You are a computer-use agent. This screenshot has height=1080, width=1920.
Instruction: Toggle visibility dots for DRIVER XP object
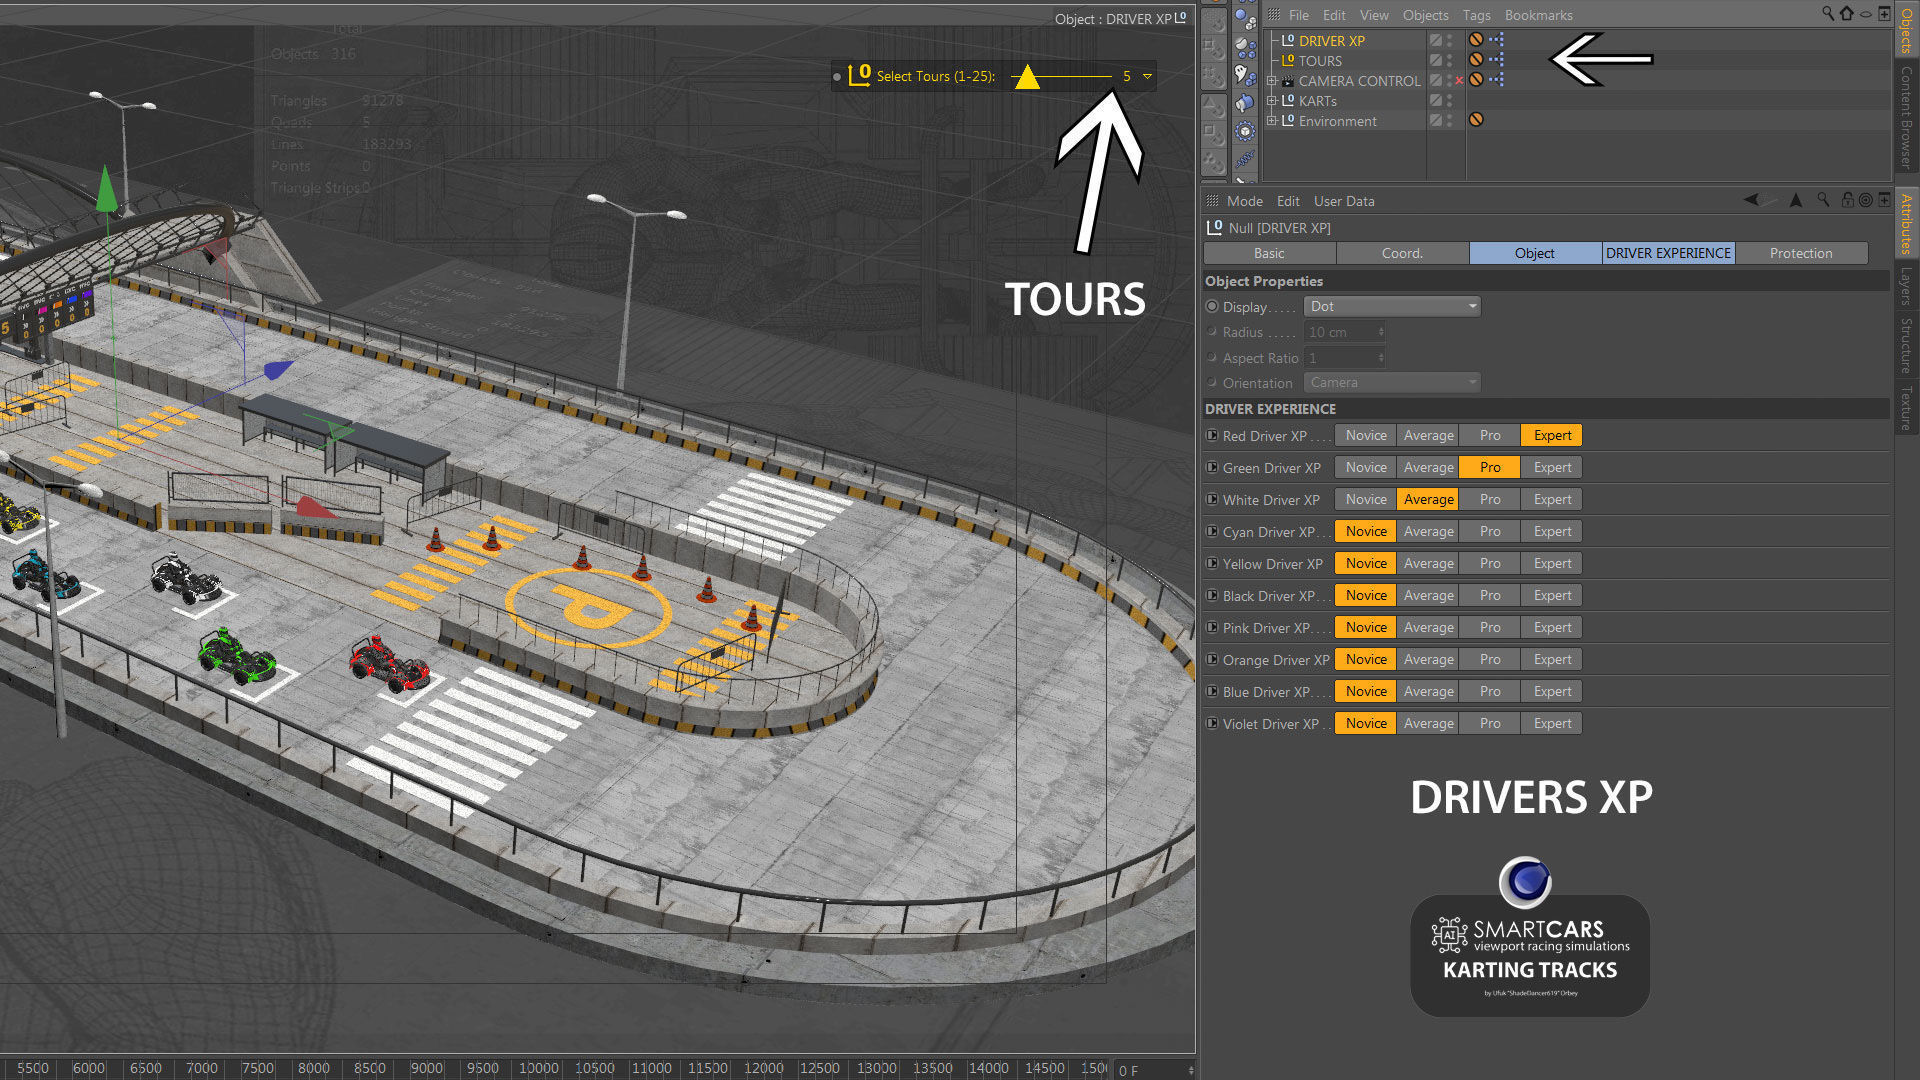pos(1449,40)
